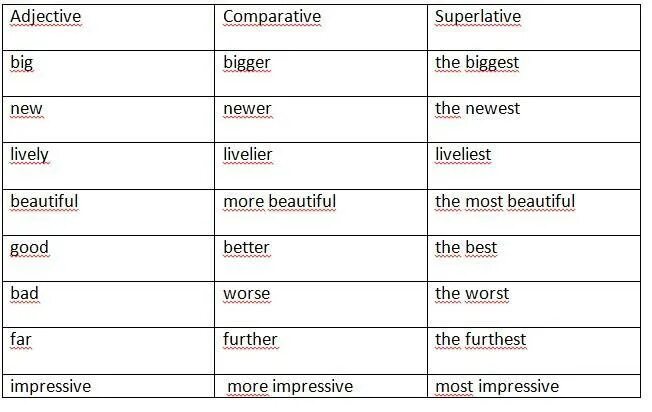Click the 'Superlative' column header text

(478, 17)
